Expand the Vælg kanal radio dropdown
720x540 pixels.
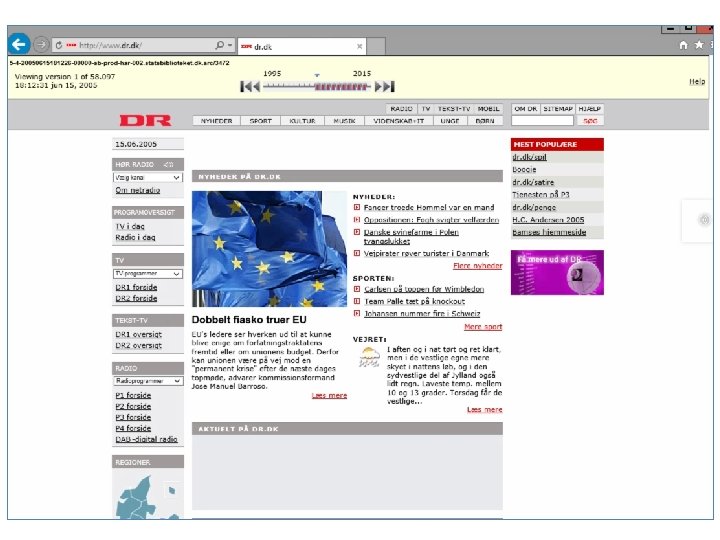(x=147, y=177)
